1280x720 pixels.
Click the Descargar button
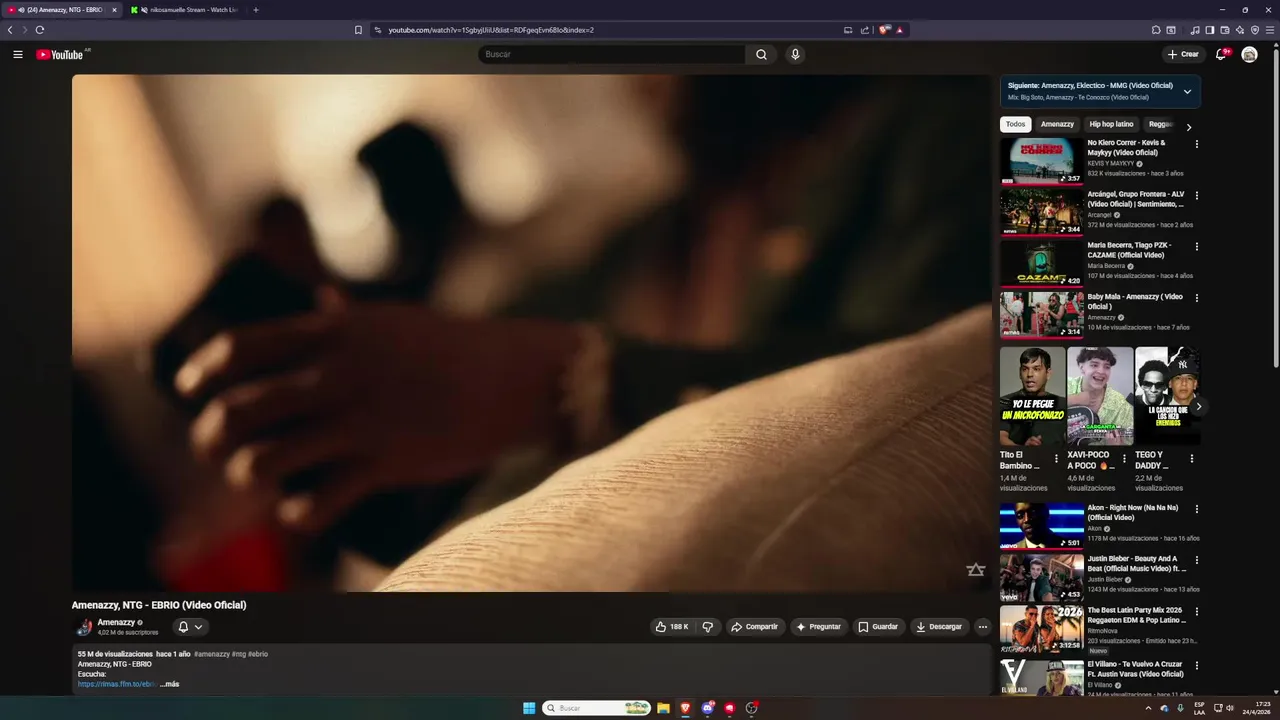coord(939,627)
